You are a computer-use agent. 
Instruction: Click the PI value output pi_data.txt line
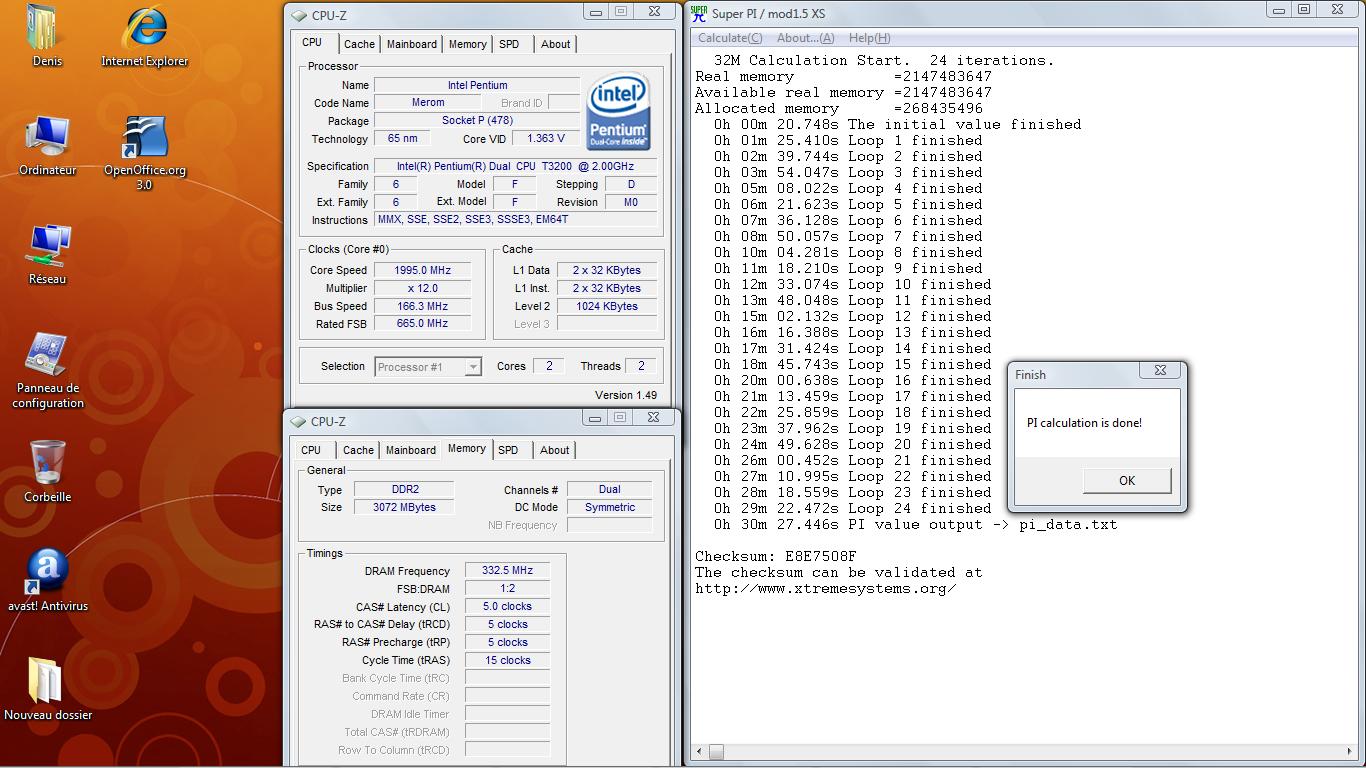(916, 524)
